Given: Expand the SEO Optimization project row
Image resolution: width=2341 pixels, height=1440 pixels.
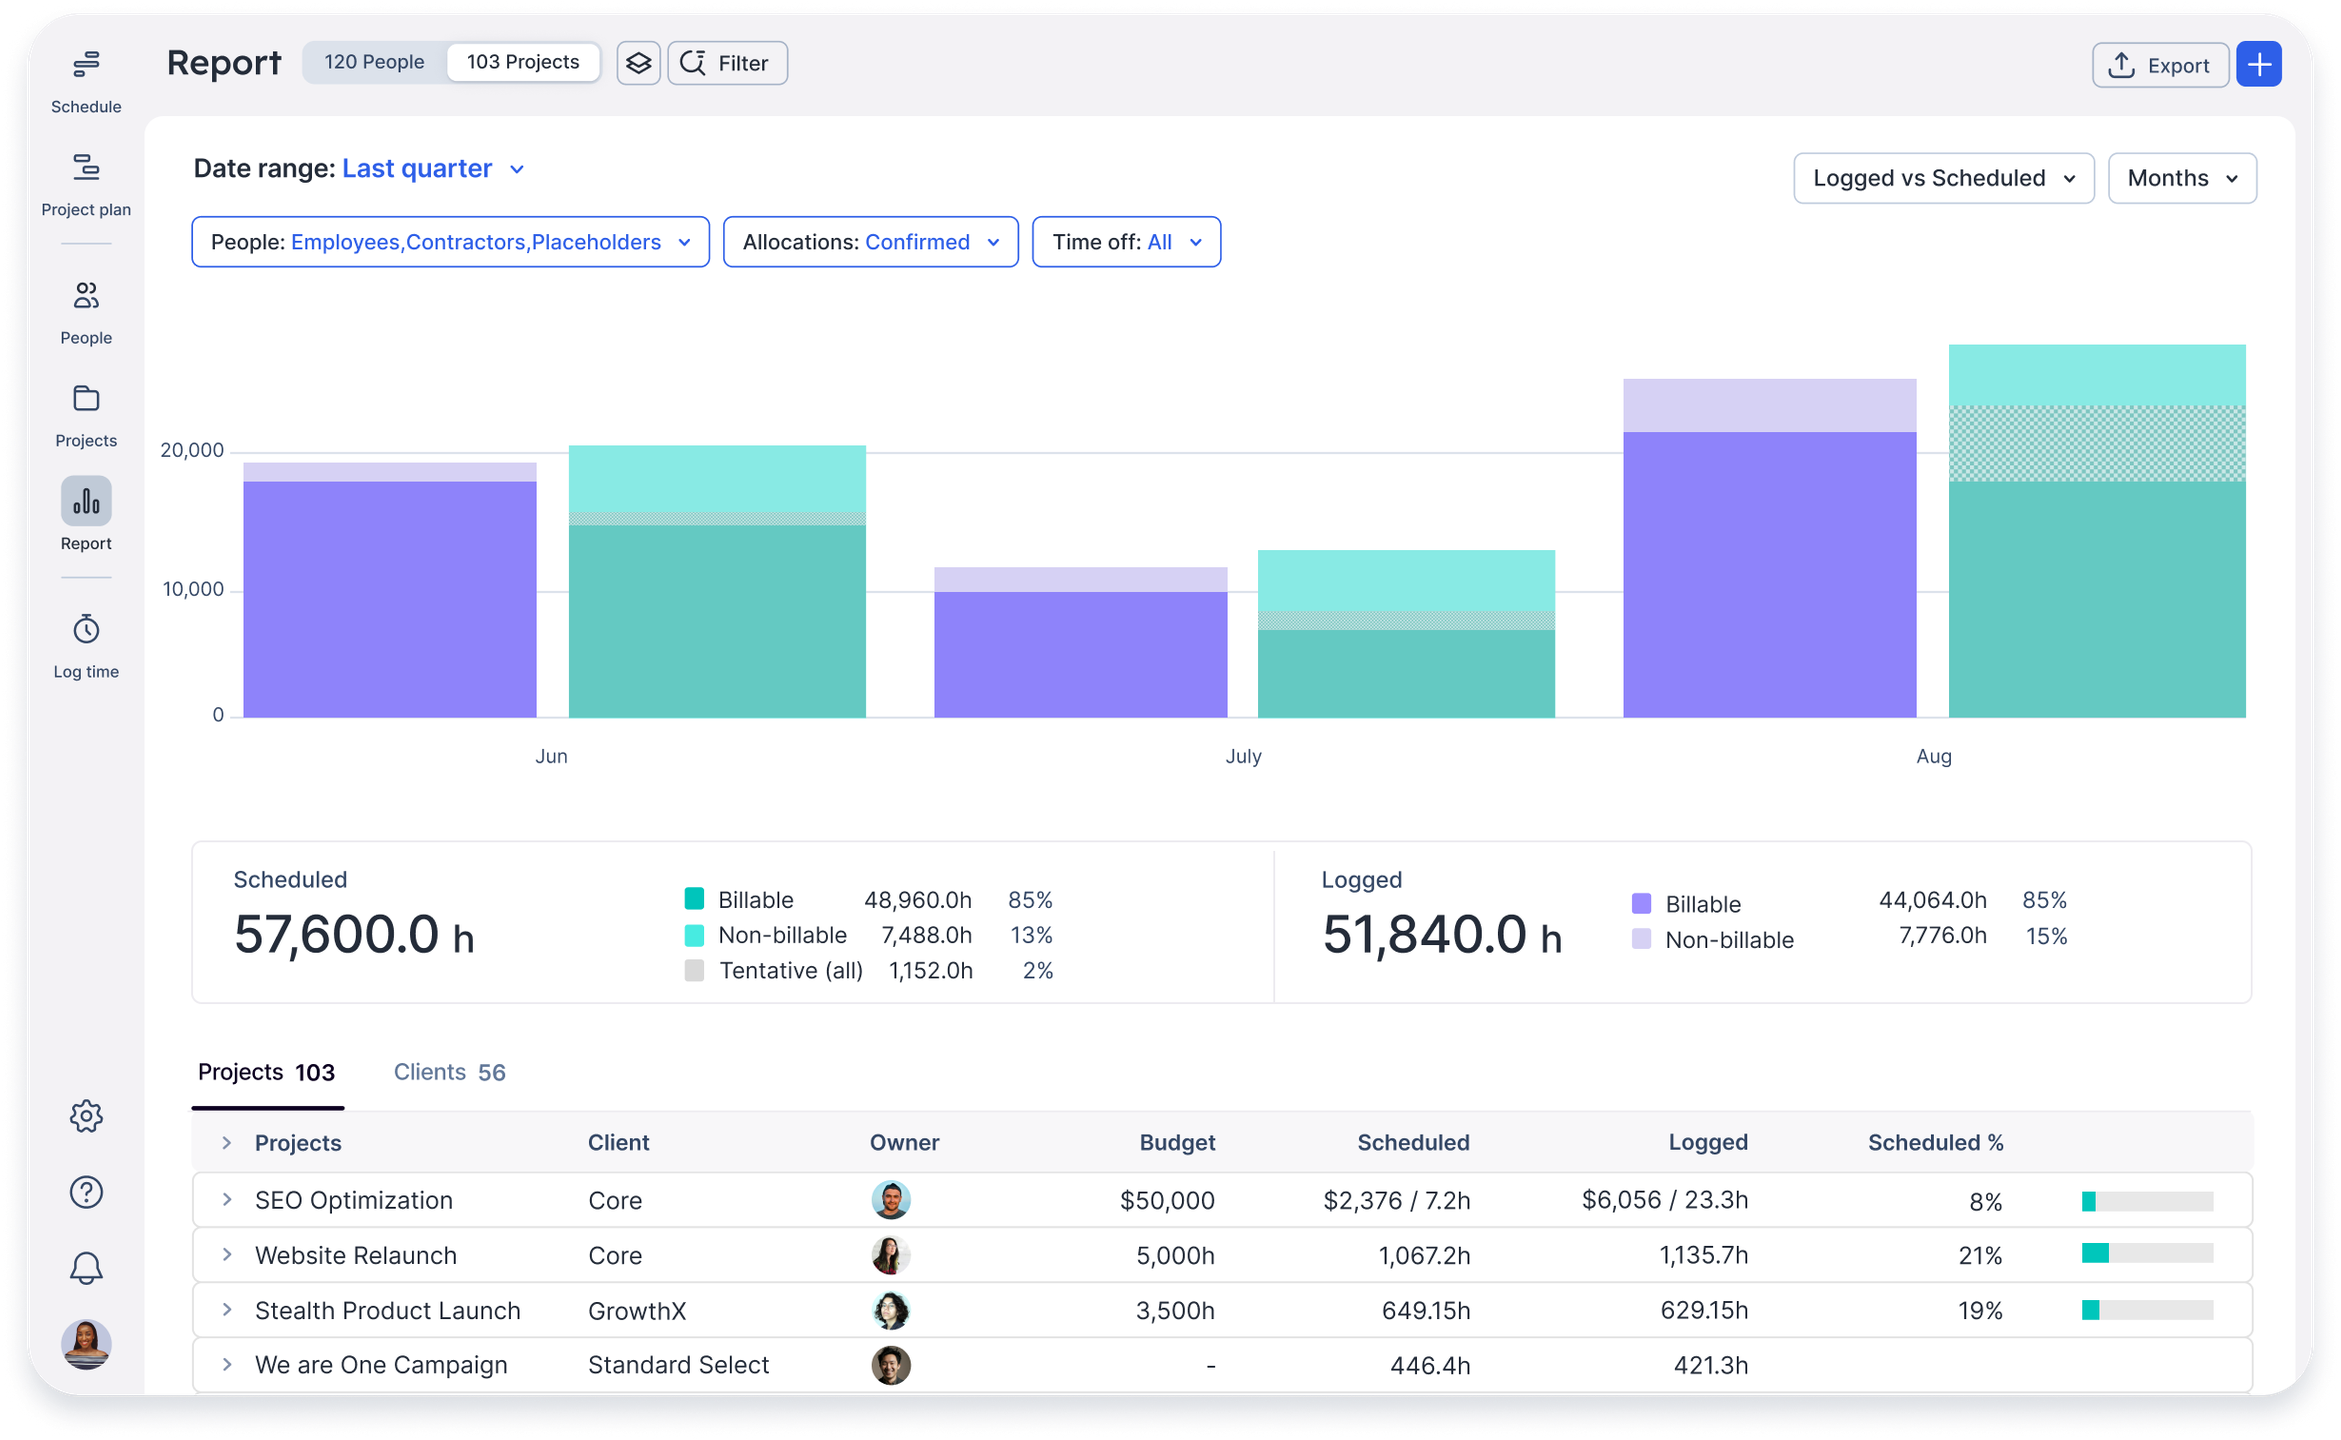Looking at the screenshot, I should click(x=227, y=1200).
